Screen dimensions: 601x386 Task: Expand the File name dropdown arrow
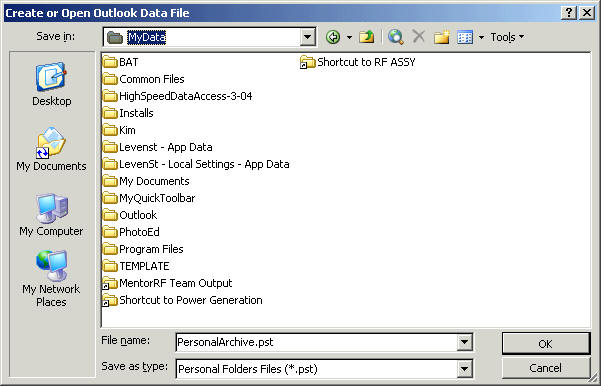pyautogui.click(x=464, y=342)
